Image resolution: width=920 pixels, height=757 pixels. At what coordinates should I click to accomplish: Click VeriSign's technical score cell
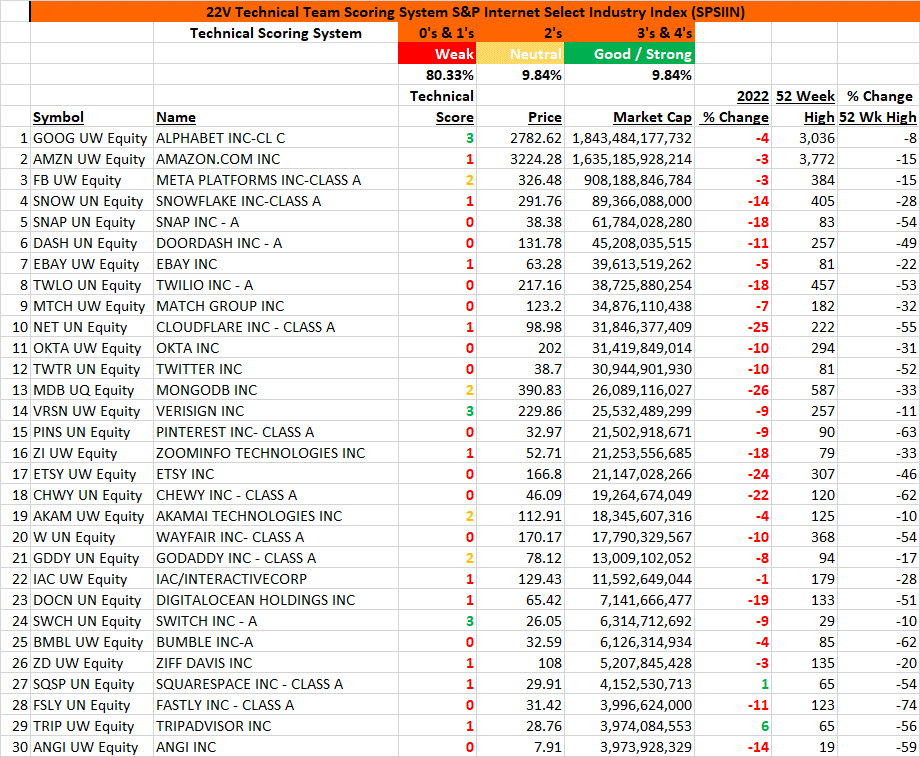tap(437, 411)
